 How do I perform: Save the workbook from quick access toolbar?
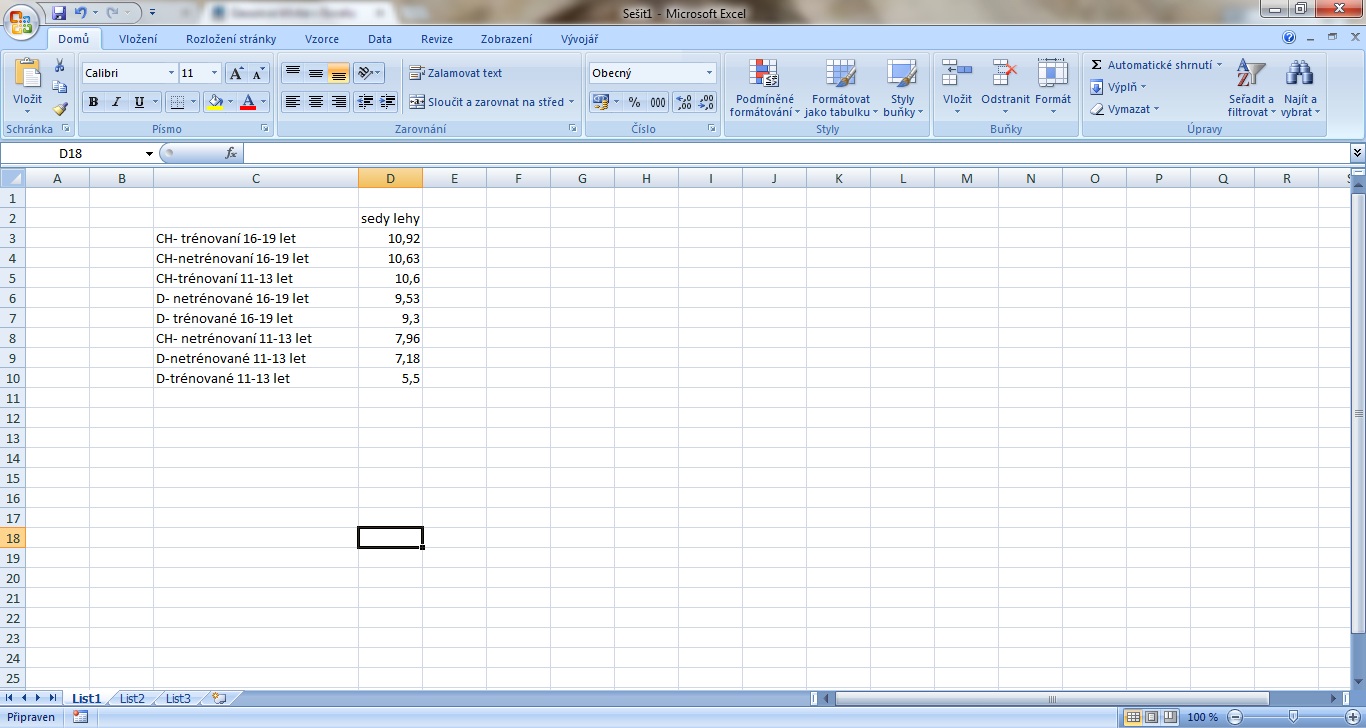(59, 13)
